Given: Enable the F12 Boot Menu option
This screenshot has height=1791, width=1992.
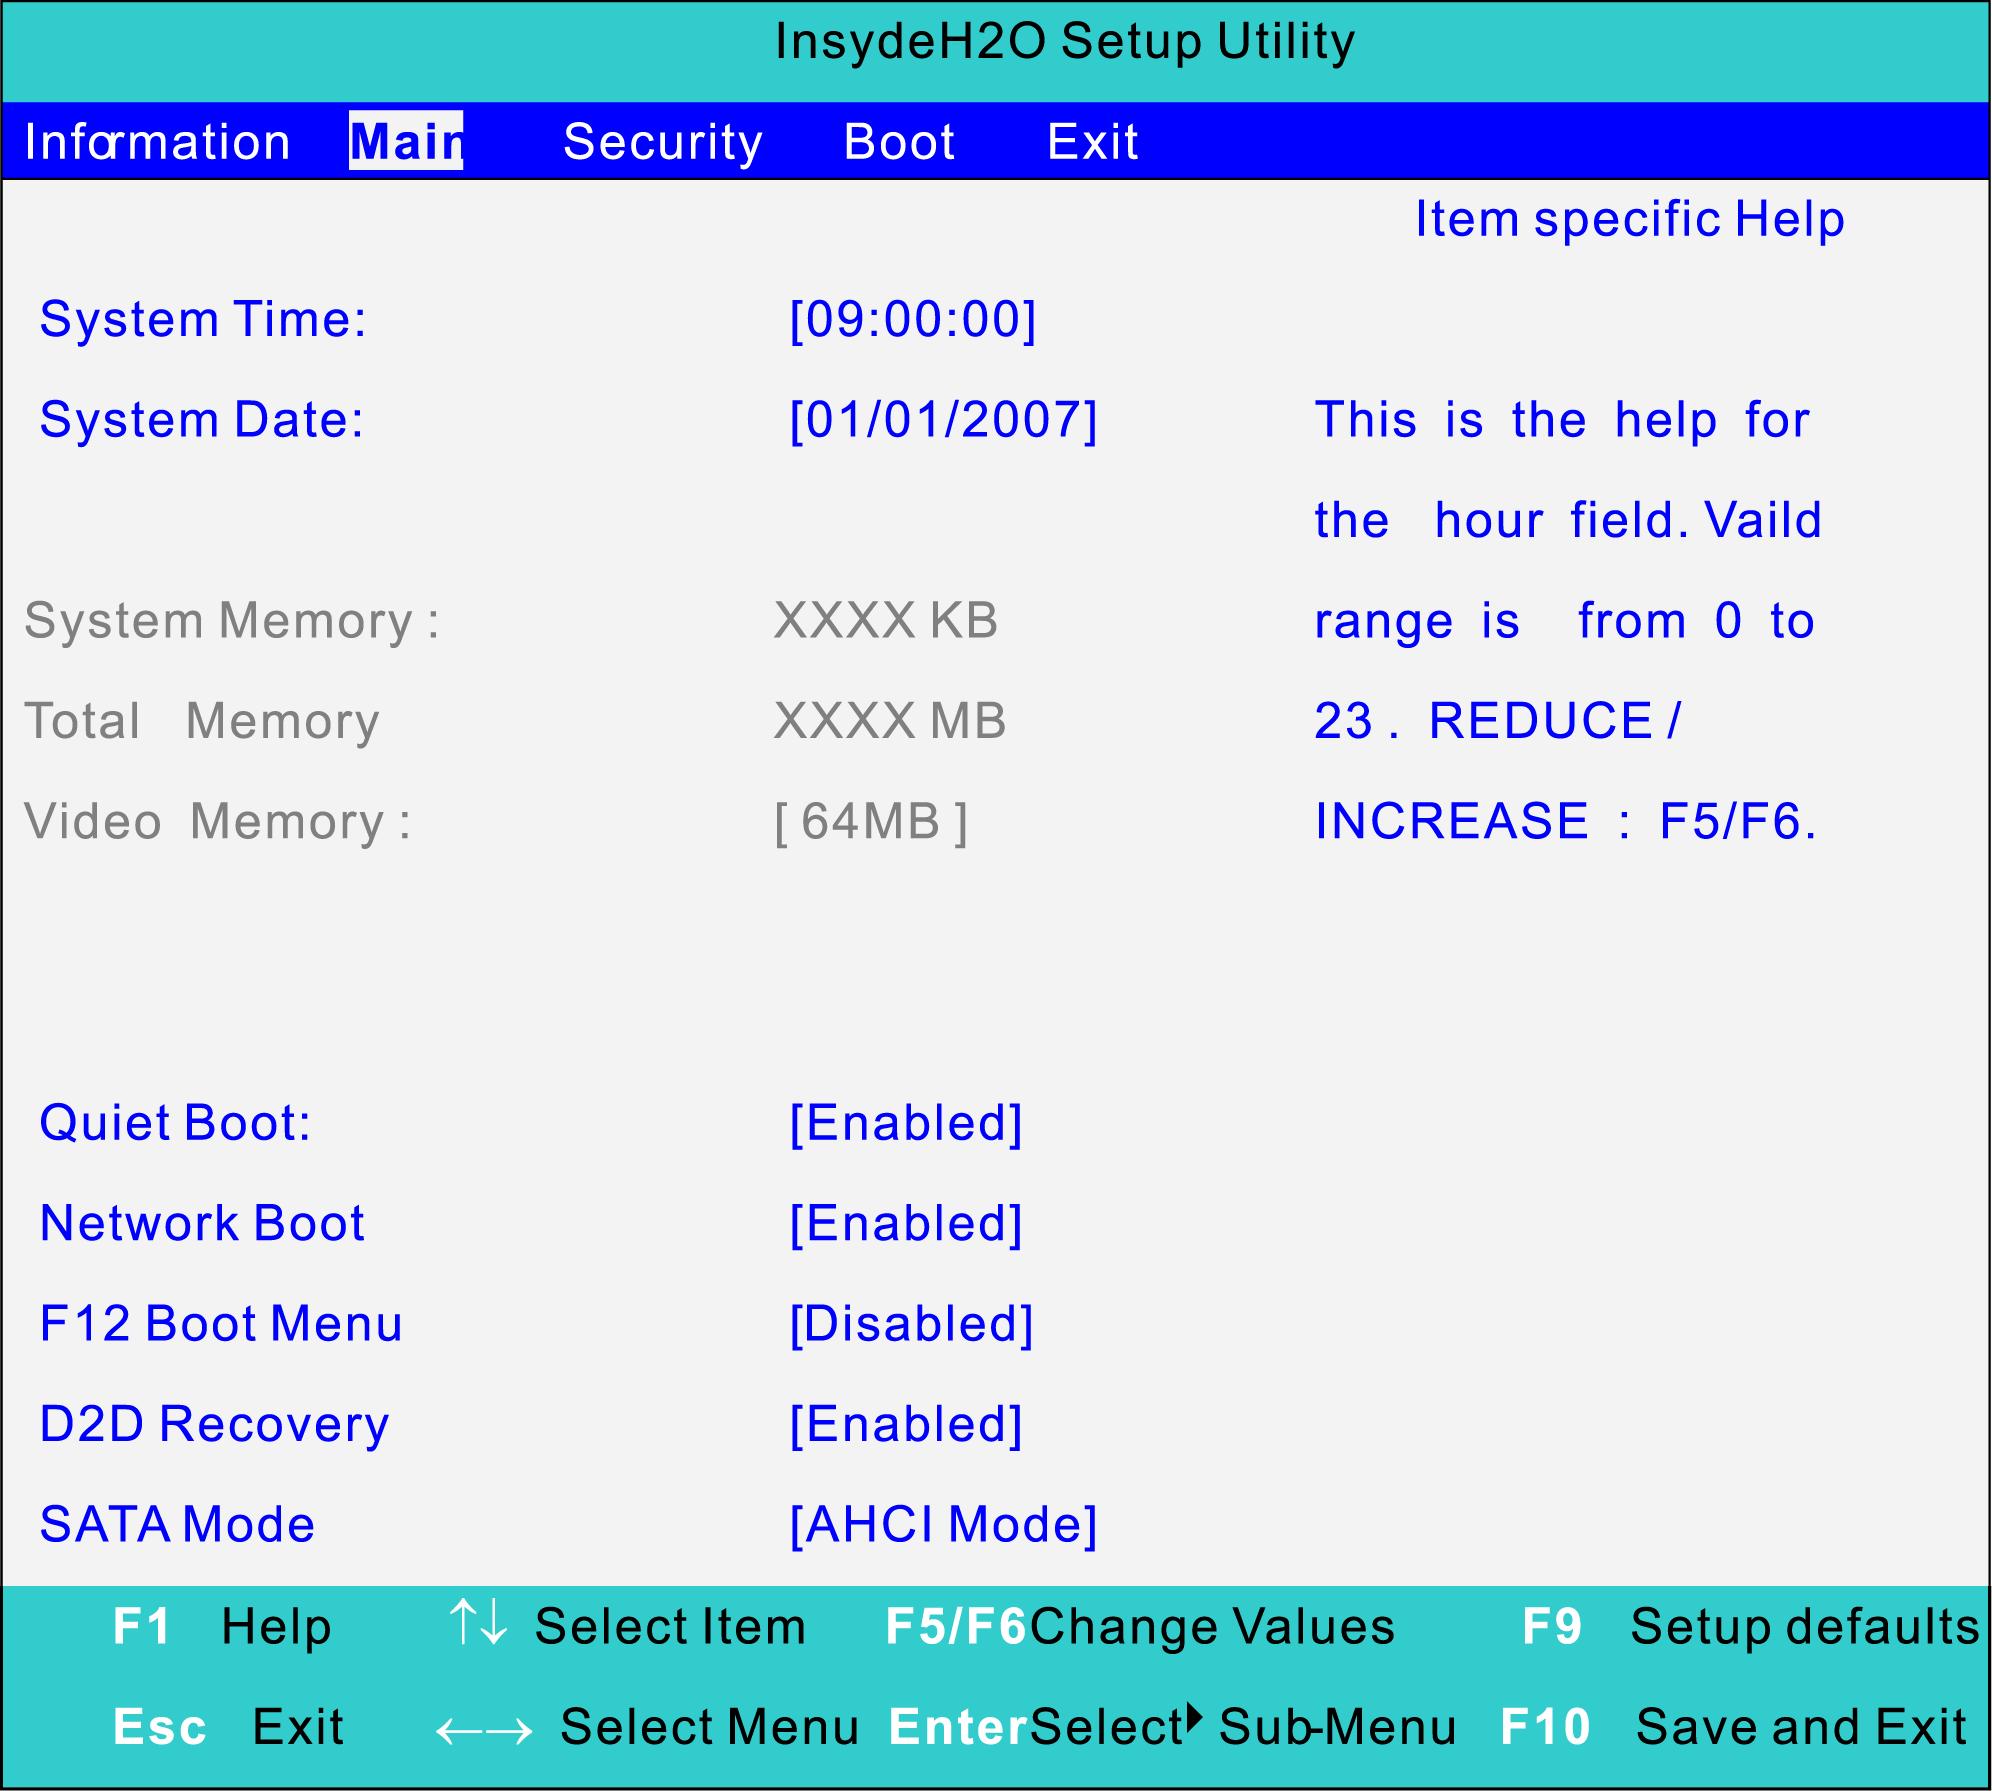Looking at the screenshot, I should click(x=910, y=1324).
